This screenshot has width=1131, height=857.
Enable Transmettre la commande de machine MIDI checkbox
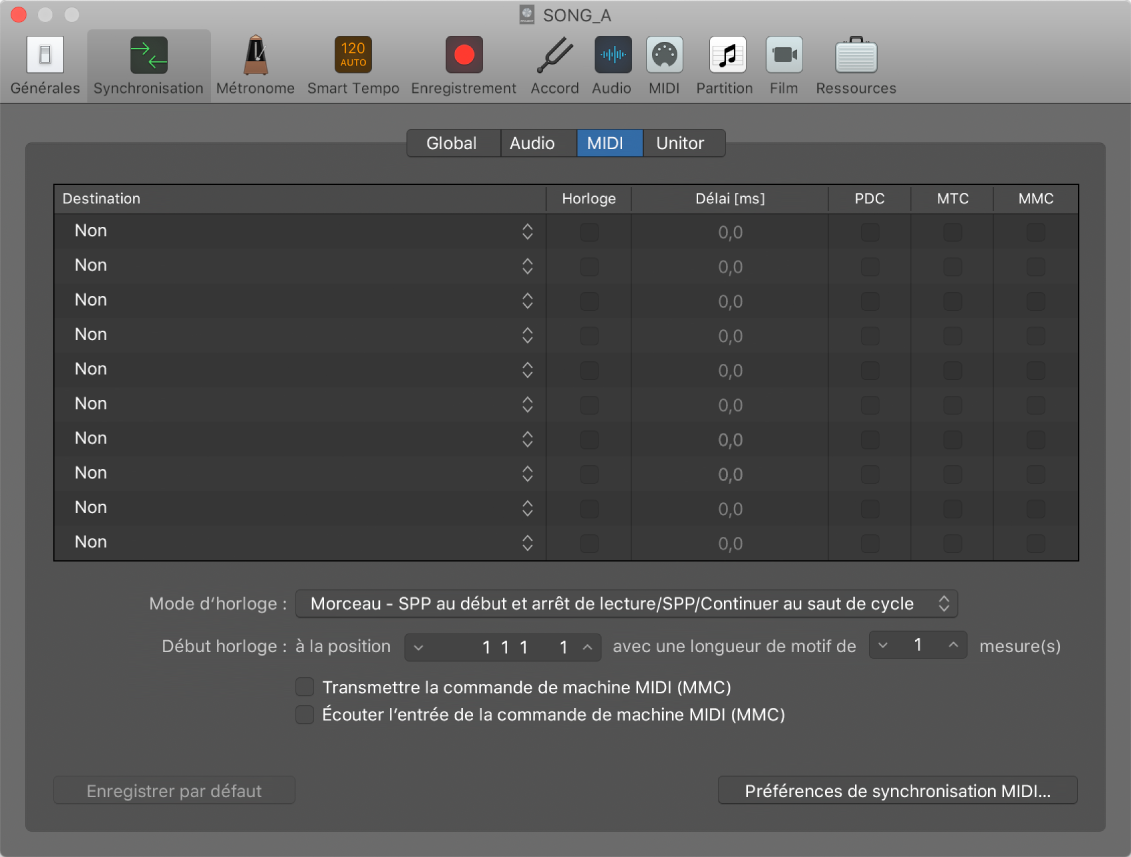coord(305,687)
